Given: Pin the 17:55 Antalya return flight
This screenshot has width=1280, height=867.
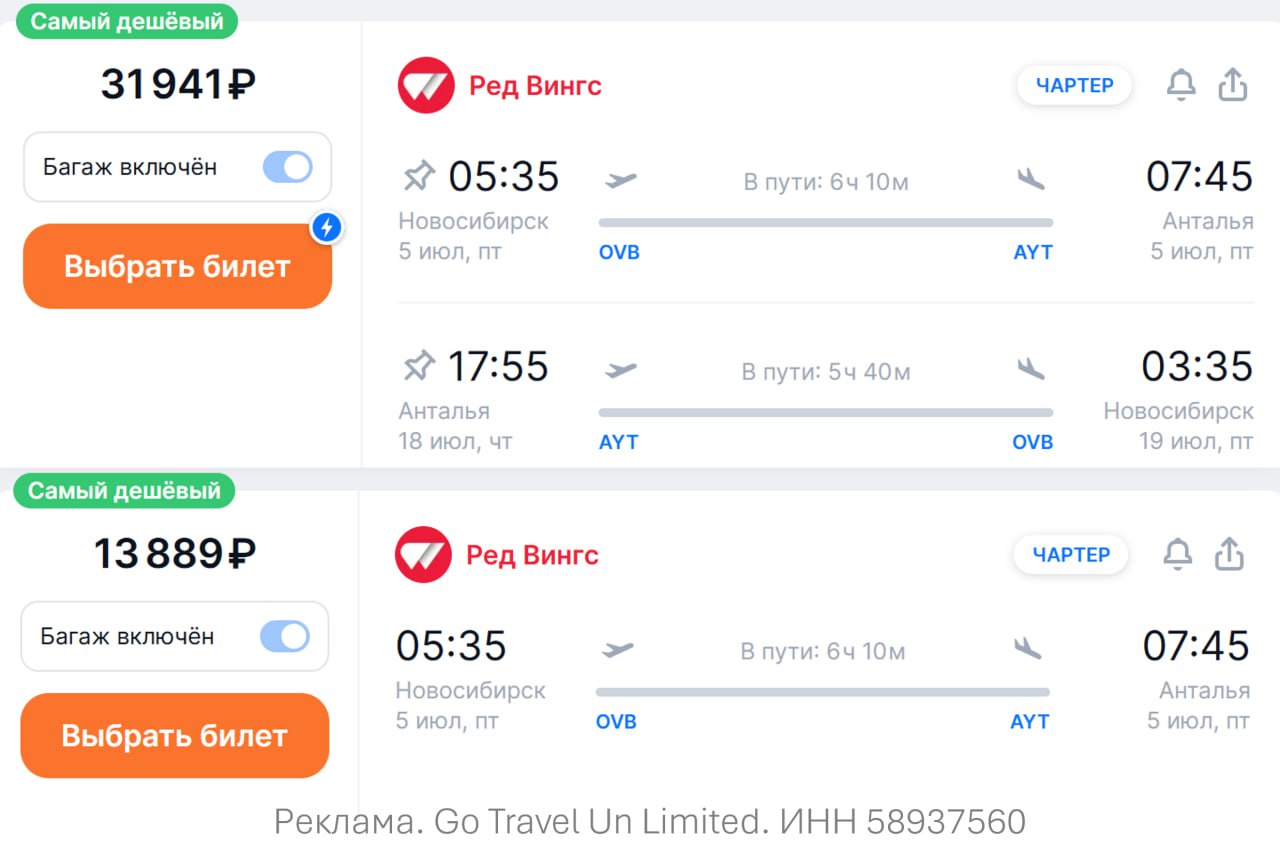Looking at the screenshot, I should point(419,367).
